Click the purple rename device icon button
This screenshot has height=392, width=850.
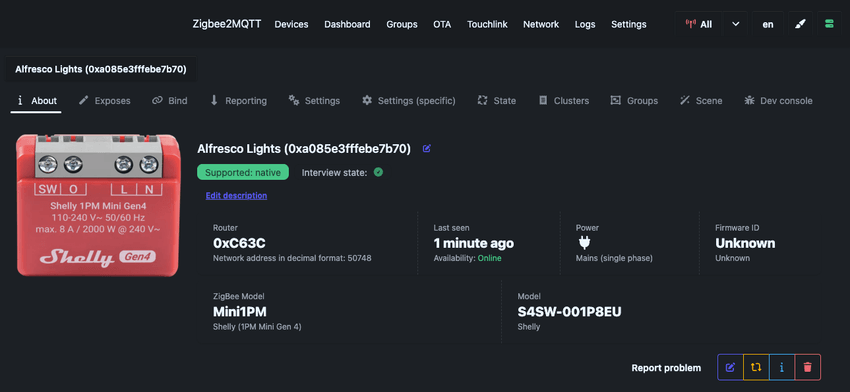coord(730,367)
